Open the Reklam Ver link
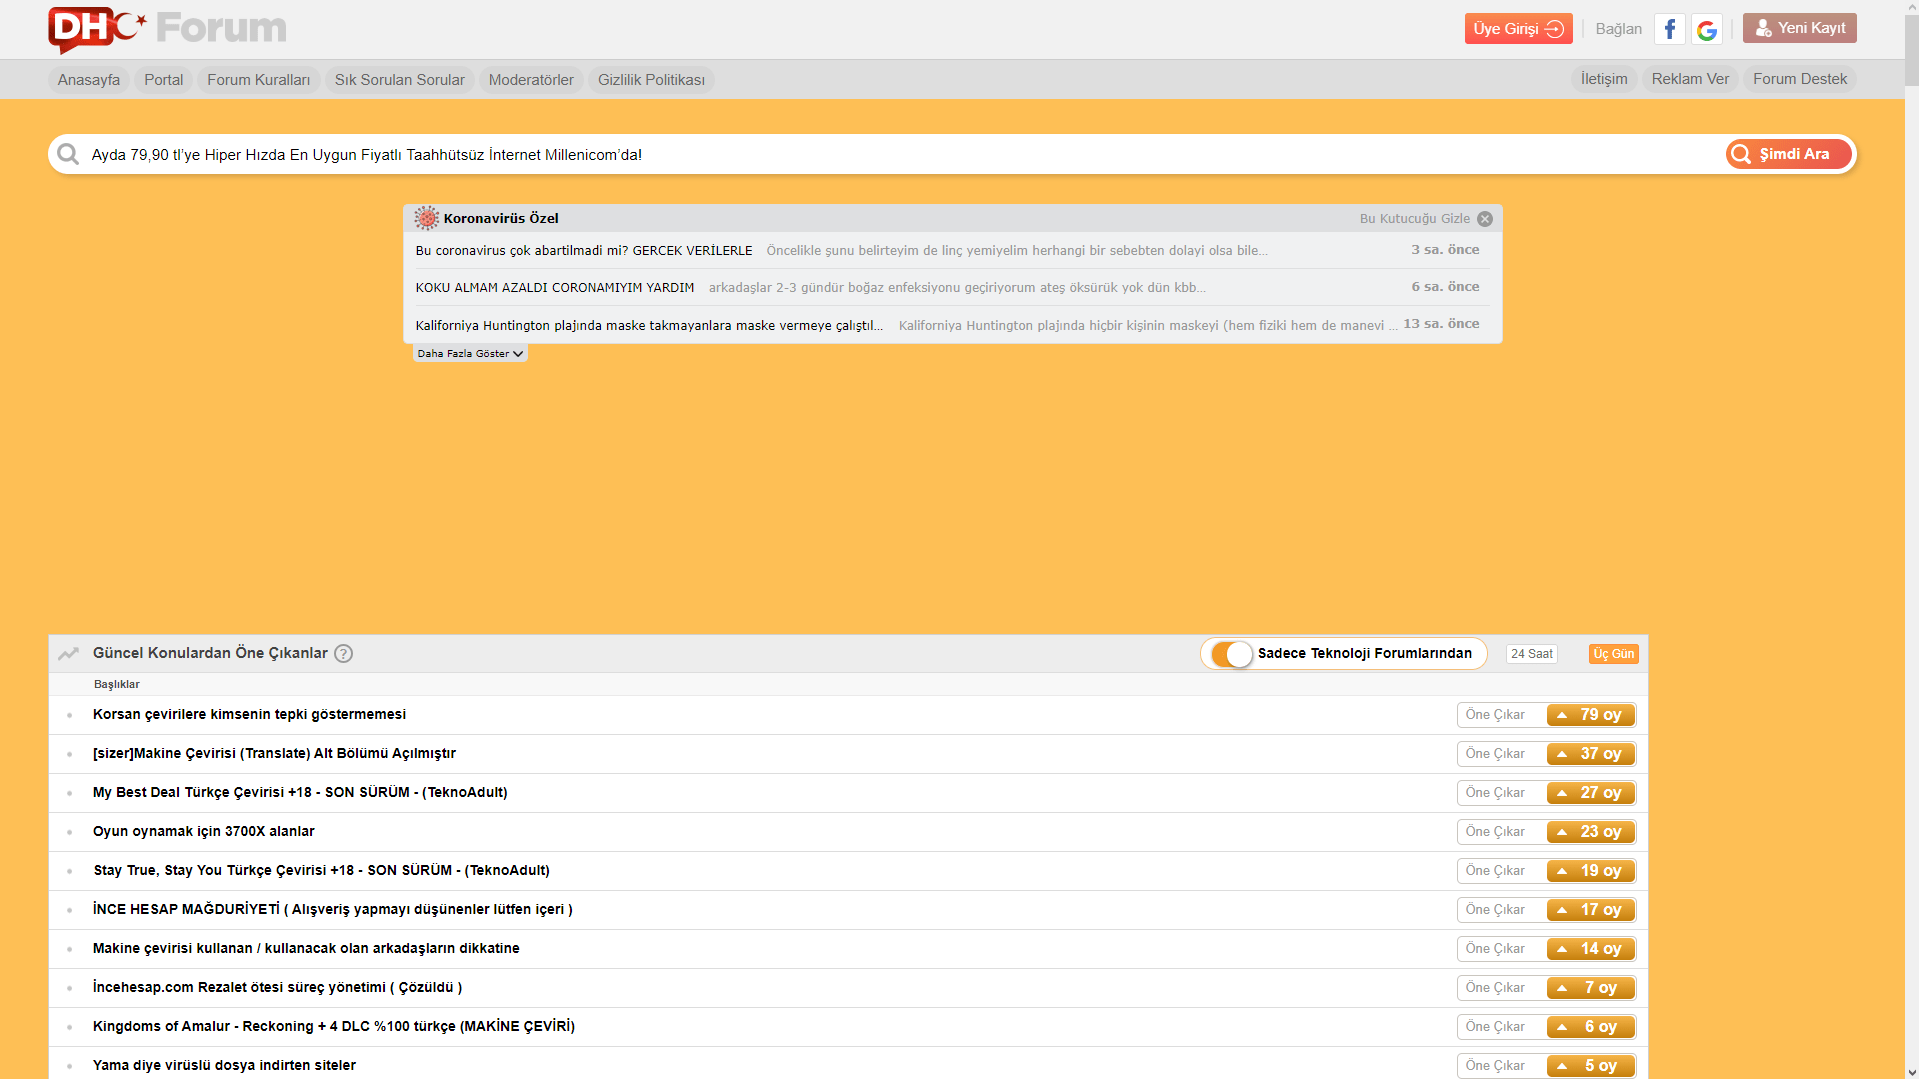 [1690, 79]
